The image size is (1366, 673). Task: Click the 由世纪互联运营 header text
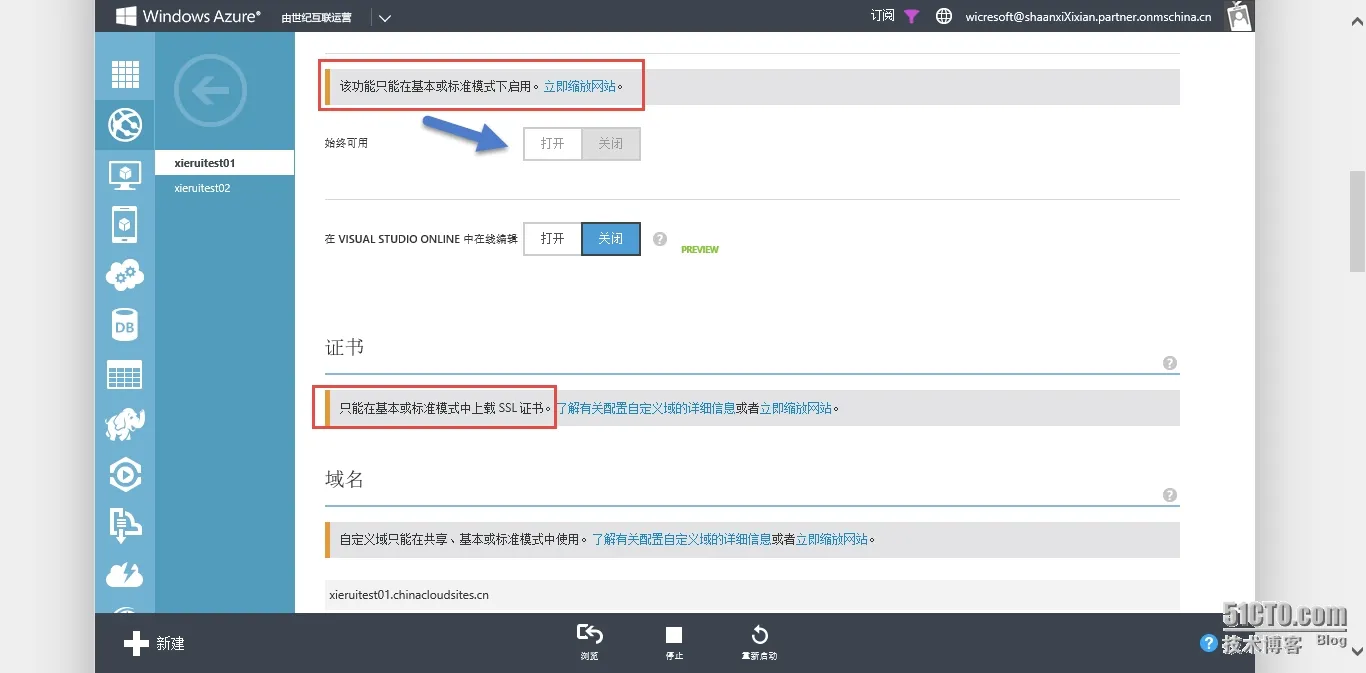(x=317, y=17)
